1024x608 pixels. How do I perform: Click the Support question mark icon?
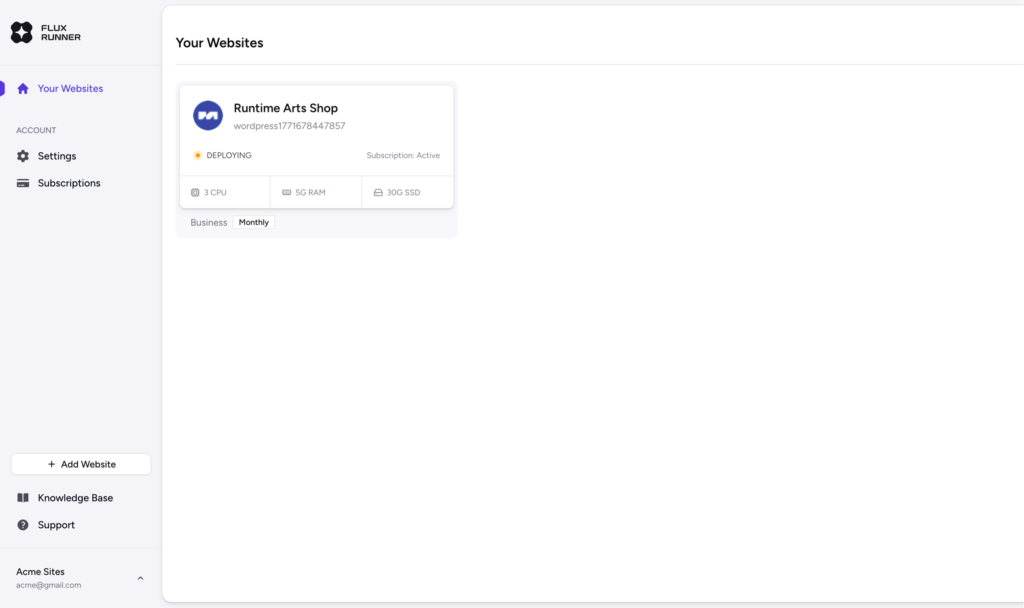click(23, 525)
